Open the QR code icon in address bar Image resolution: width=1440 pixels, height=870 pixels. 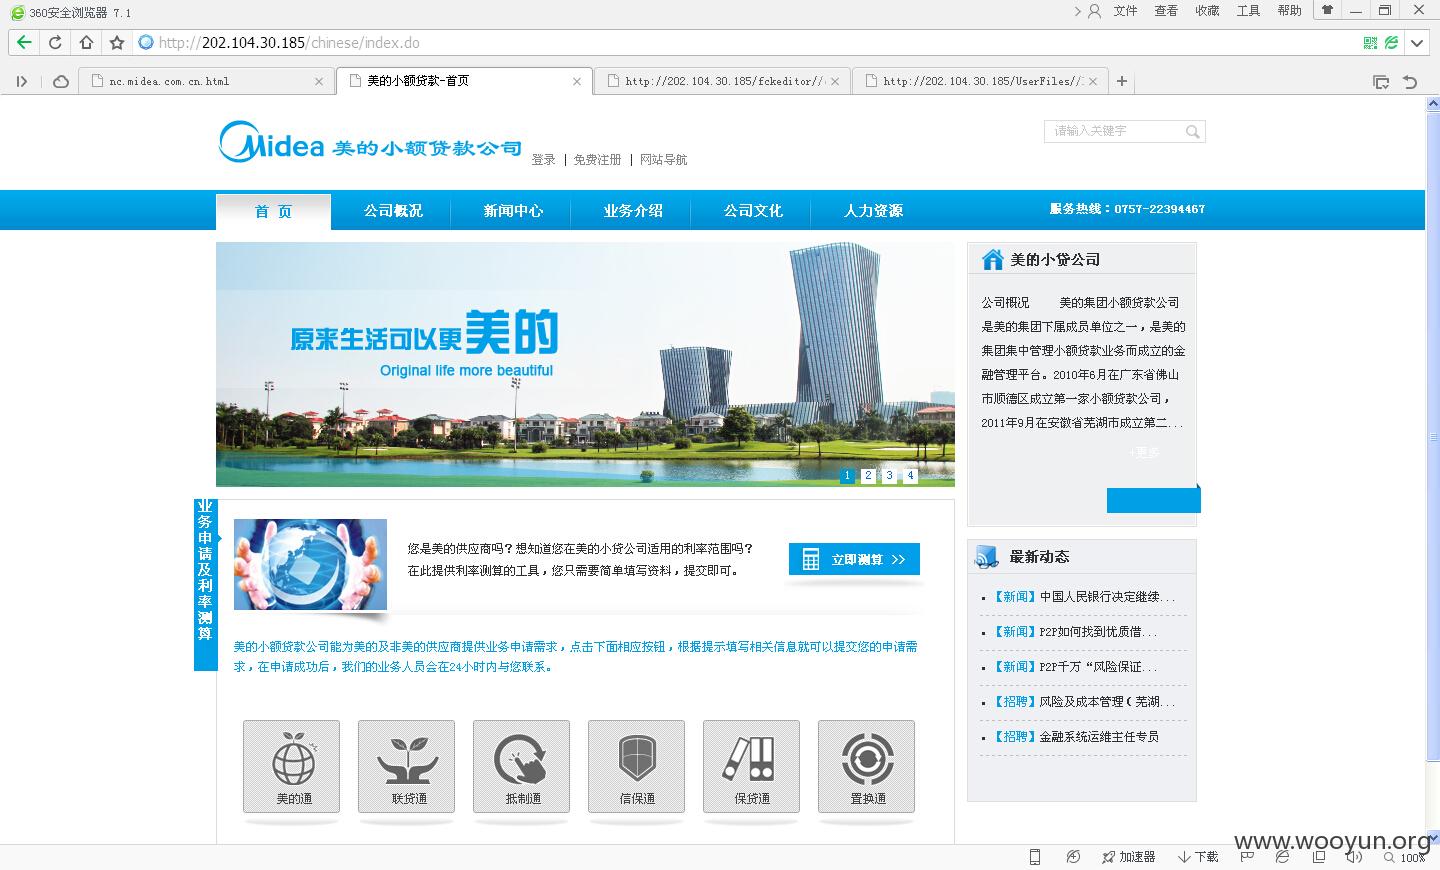tap(1370, 43)
